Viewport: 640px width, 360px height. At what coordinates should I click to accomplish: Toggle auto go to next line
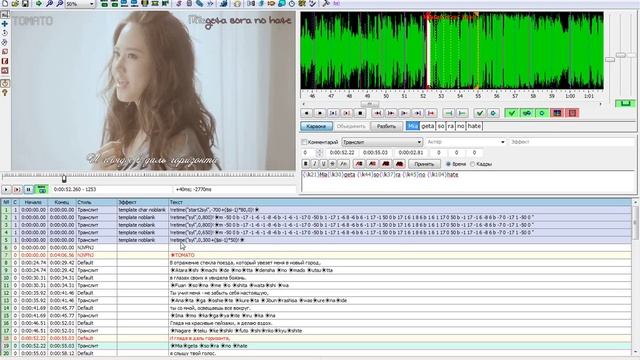(527, 113)
